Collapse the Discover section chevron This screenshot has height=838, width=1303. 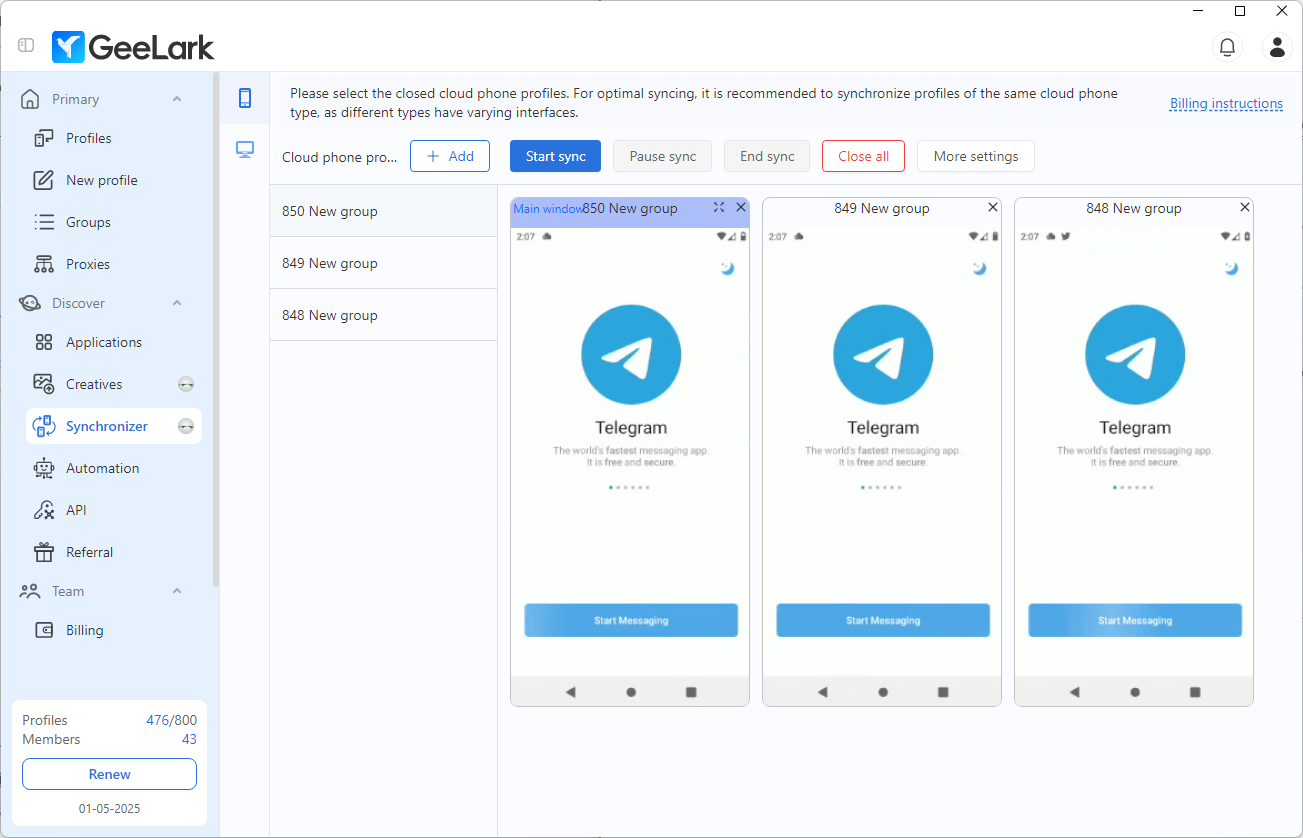pyautogui.click(x=177, y=303)
